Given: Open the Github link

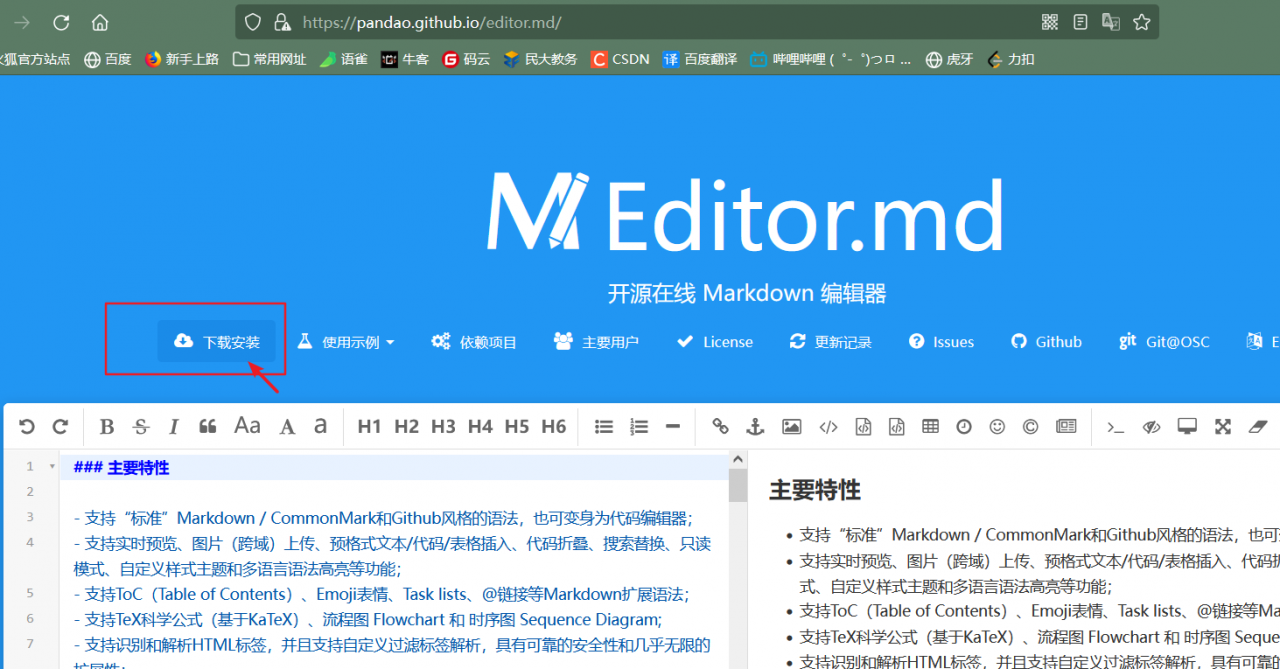Looking at the screenshot, I should click(x=1046, y=342).
